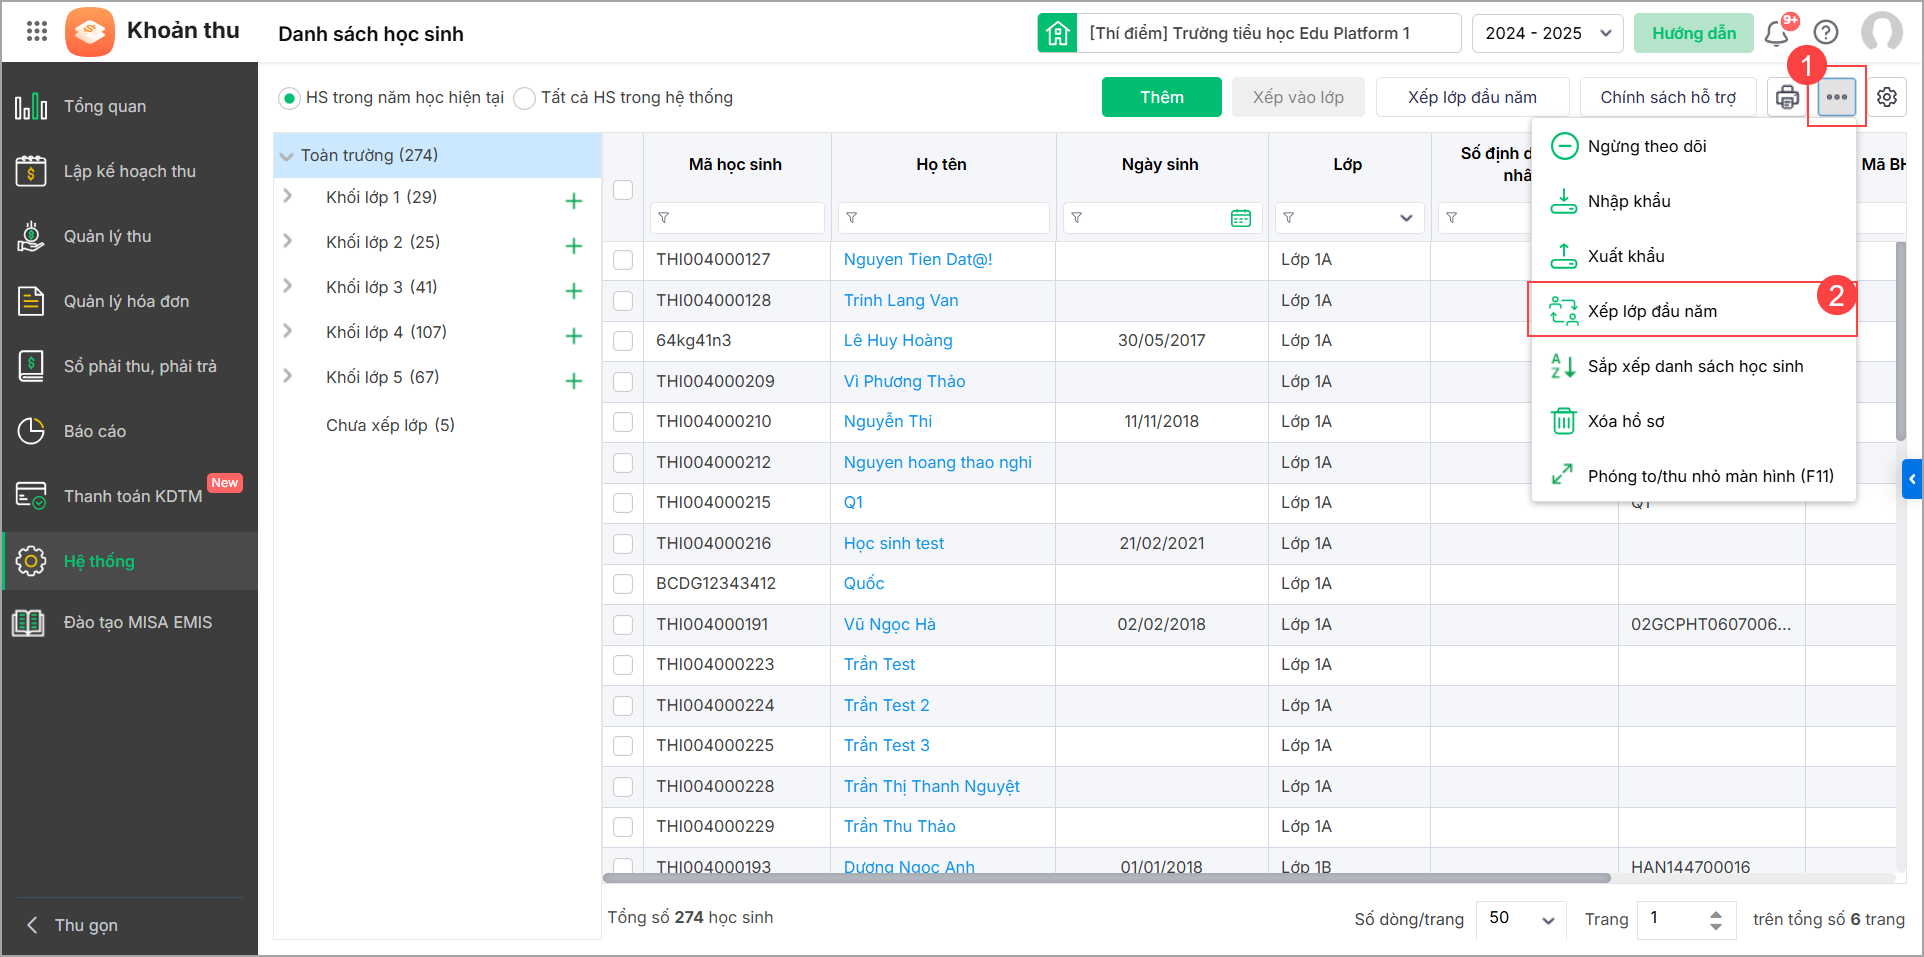Select 'Tất cả HS trong hệ thống' radio
1924x957 pixels.
pyautogui.click(x=525, y=98)
